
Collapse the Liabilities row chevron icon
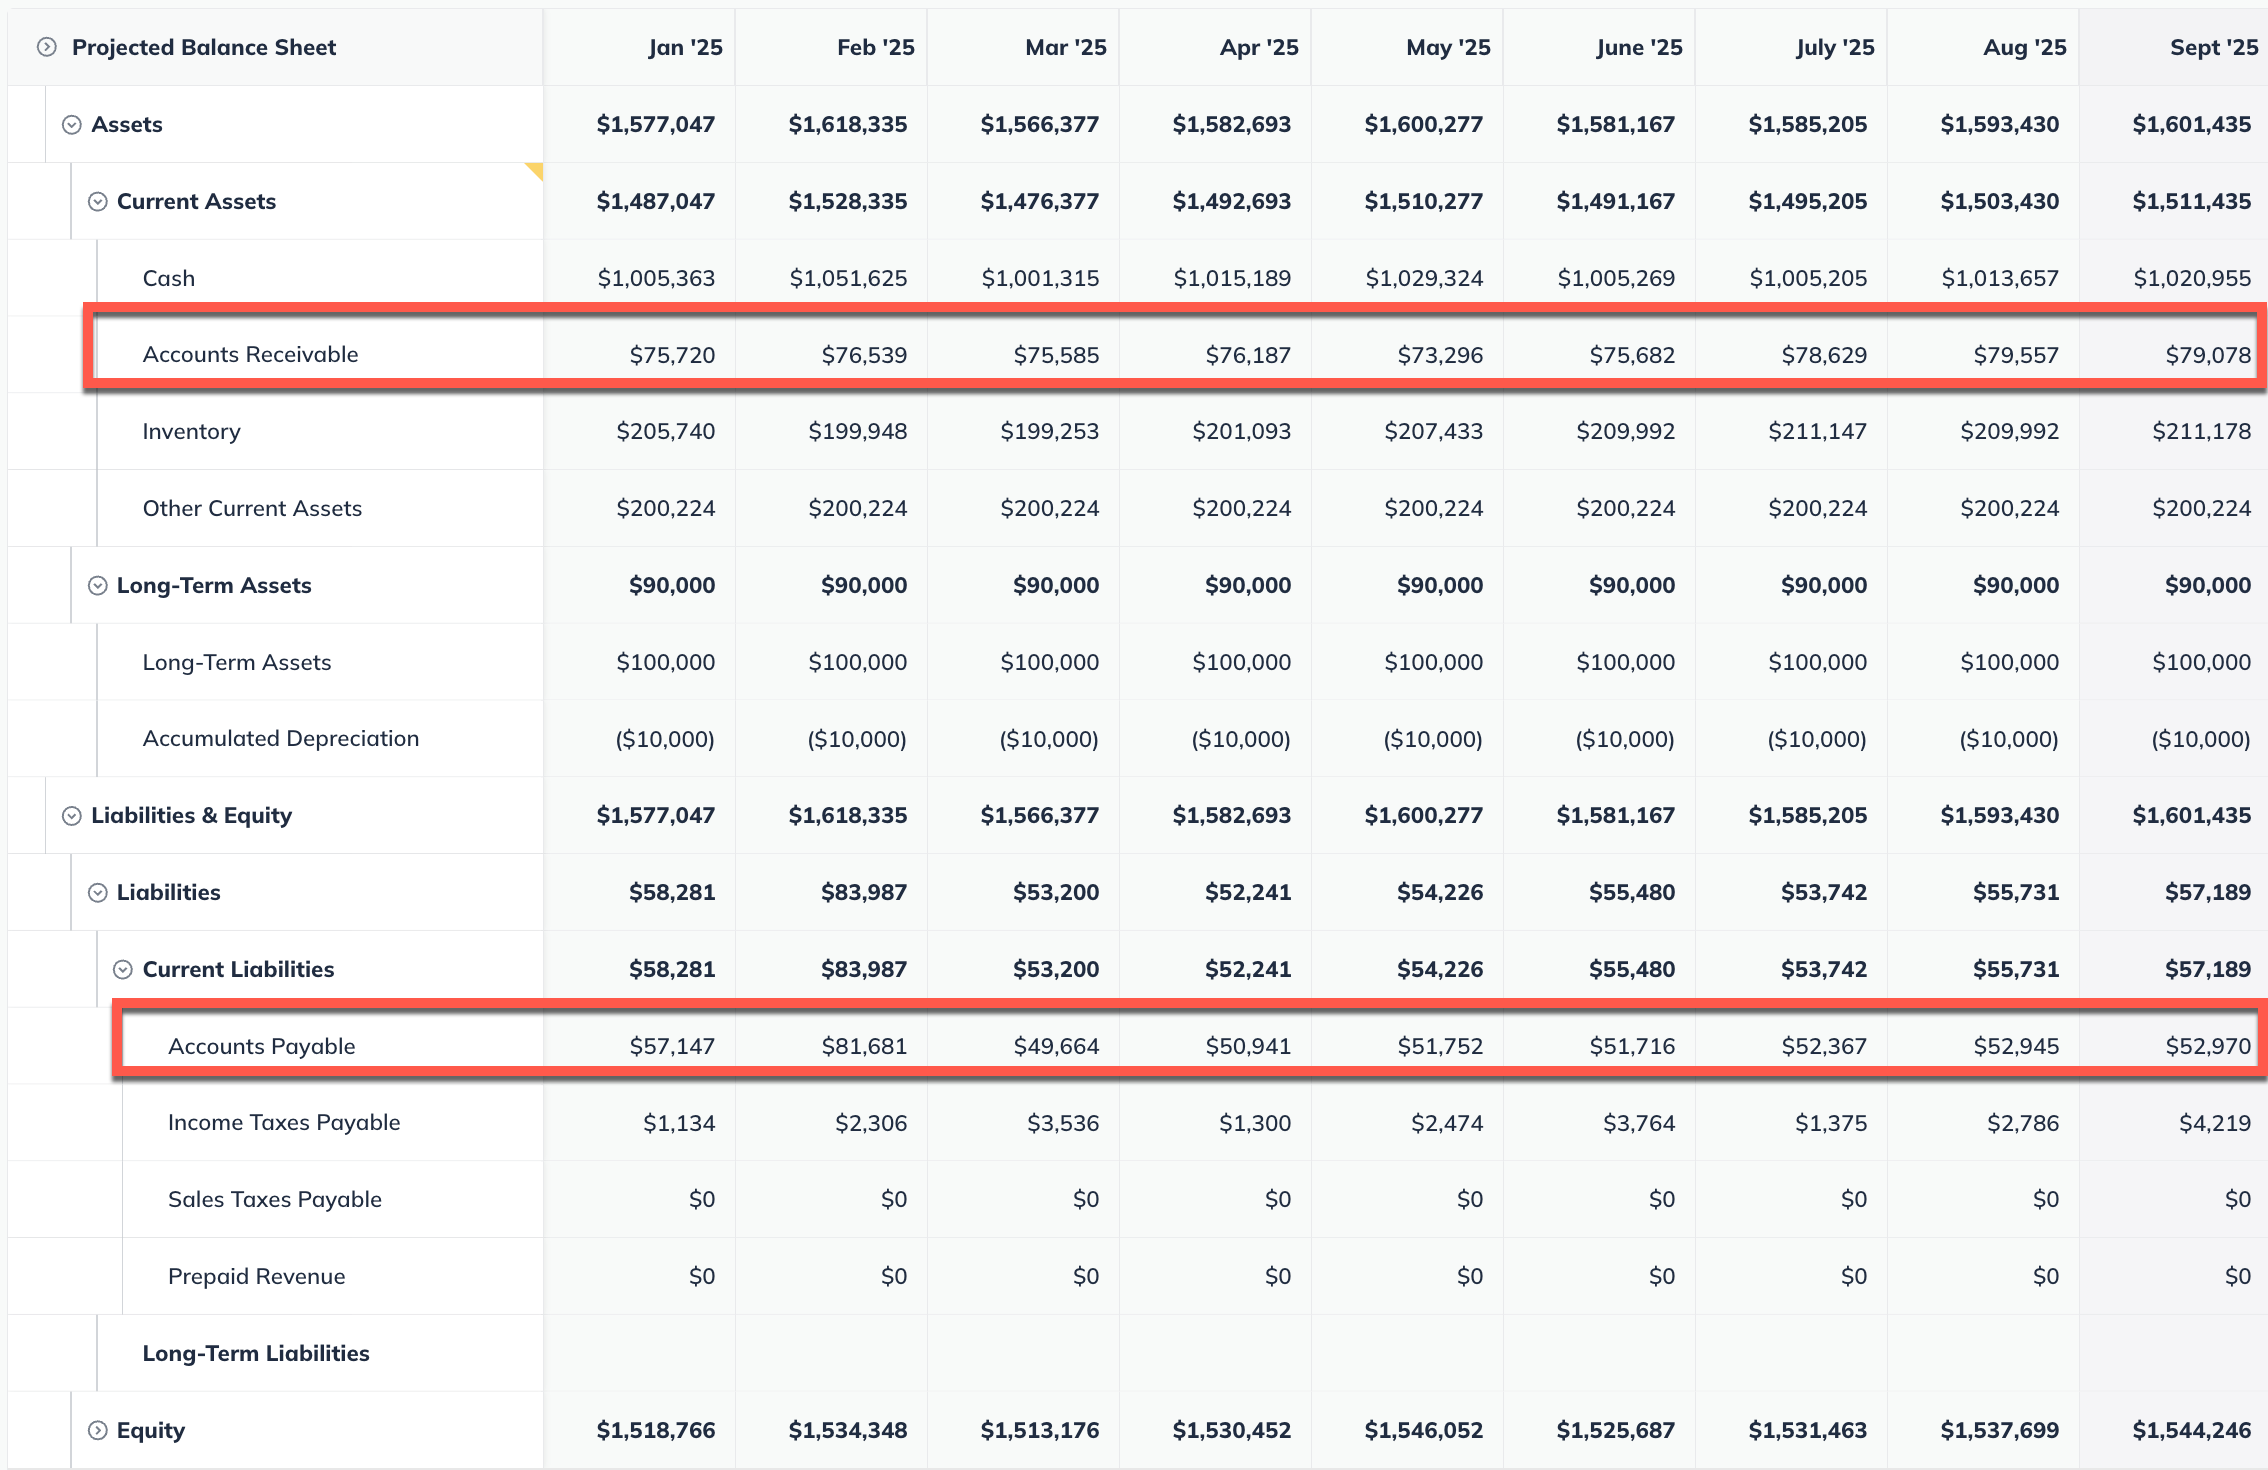[x=98, y=893]
